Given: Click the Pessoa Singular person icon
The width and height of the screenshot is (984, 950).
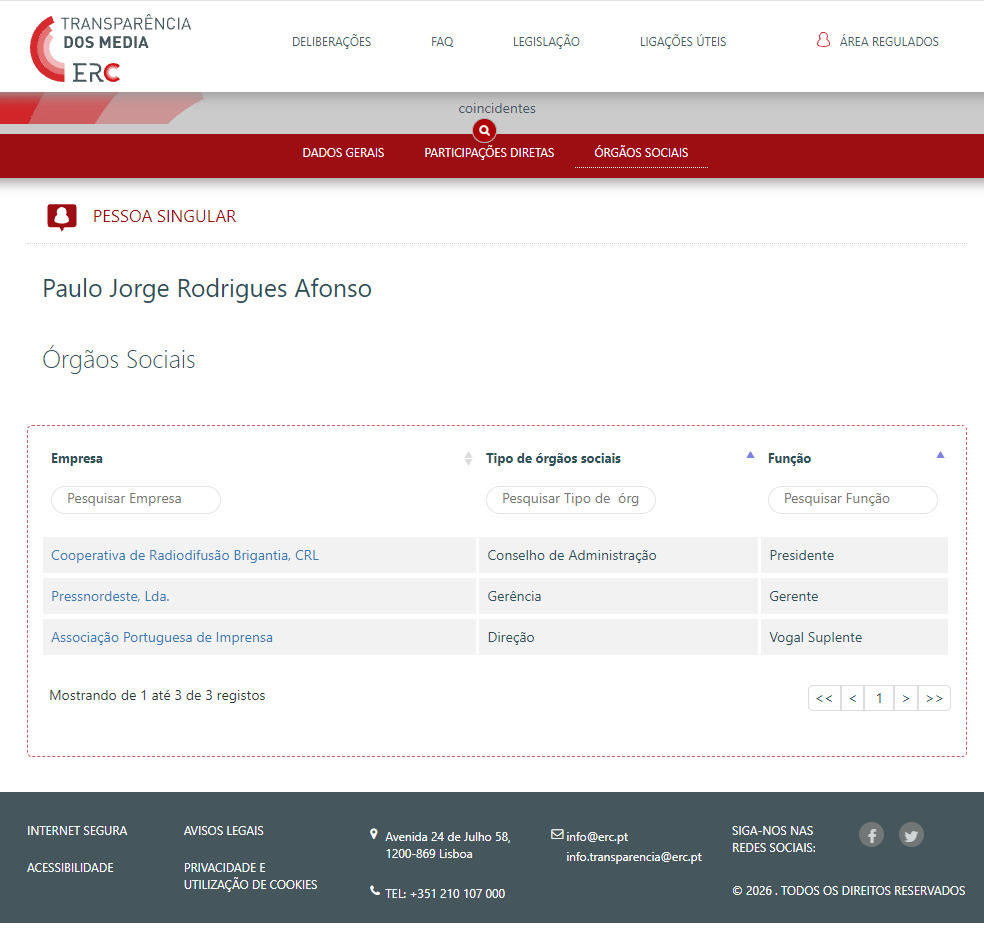Looking at the screenshot, I should coord(62,216).
